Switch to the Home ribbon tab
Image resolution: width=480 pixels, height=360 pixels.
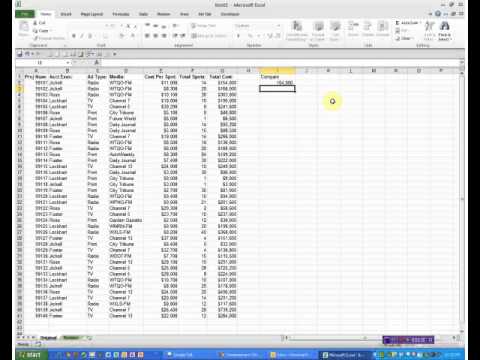point(46,14)
